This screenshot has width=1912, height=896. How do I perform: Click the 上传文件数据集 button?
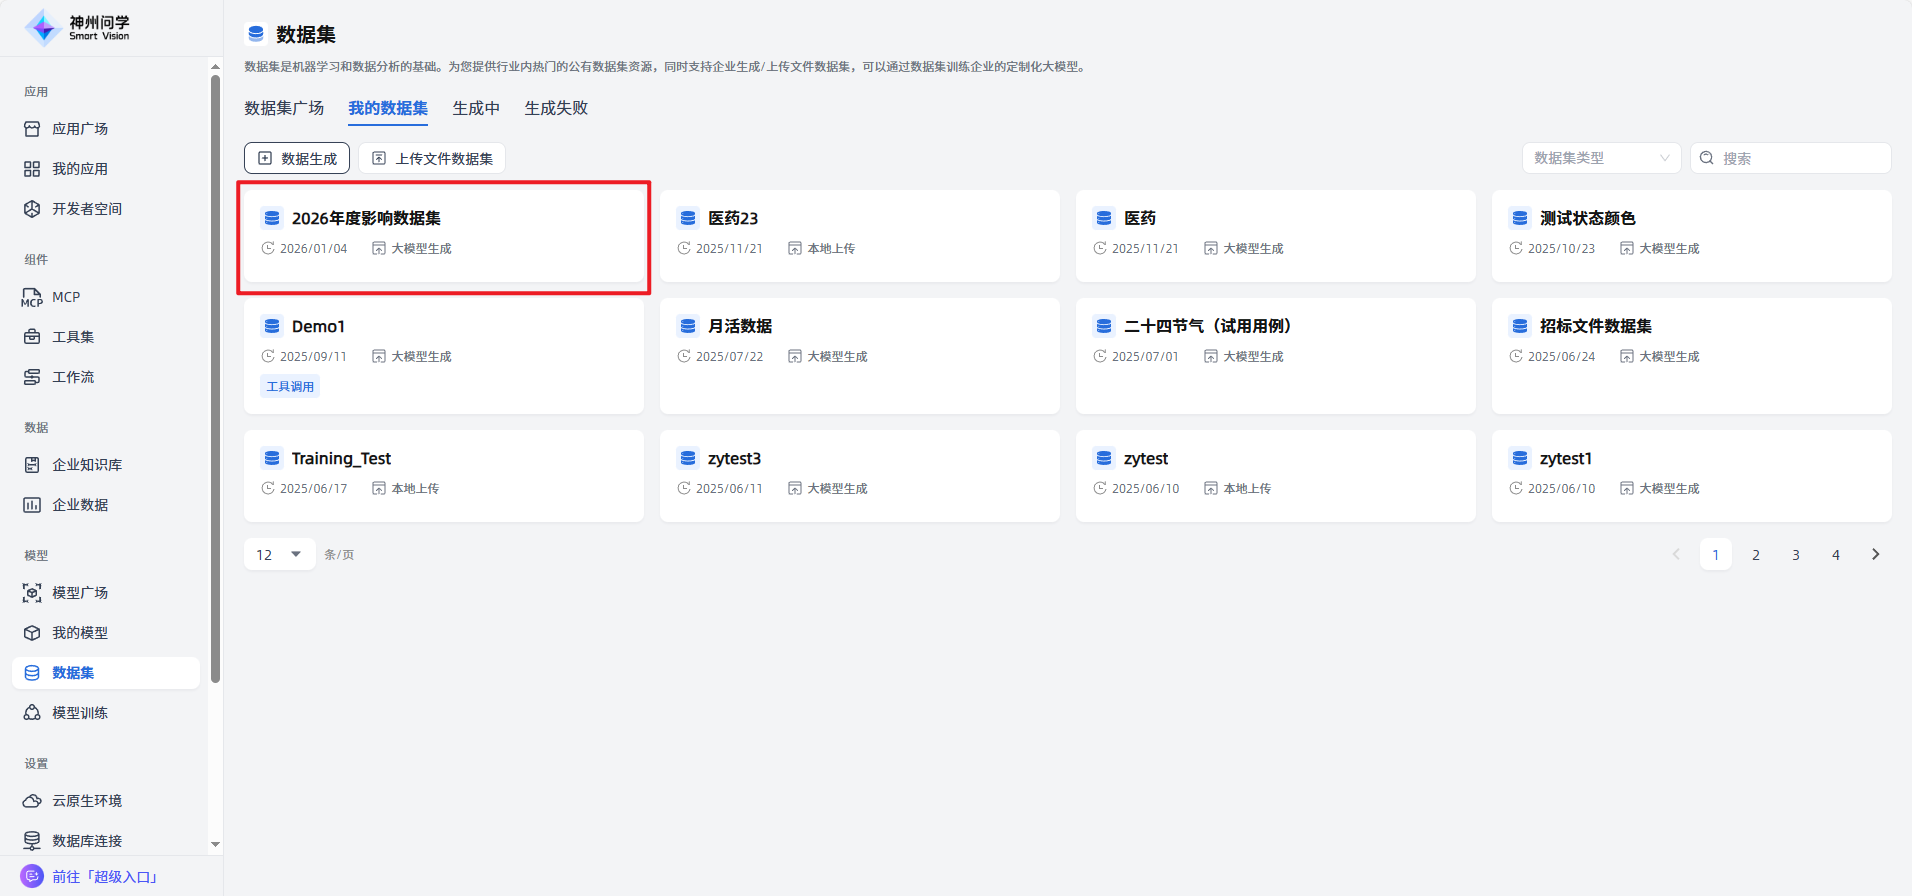432,158
